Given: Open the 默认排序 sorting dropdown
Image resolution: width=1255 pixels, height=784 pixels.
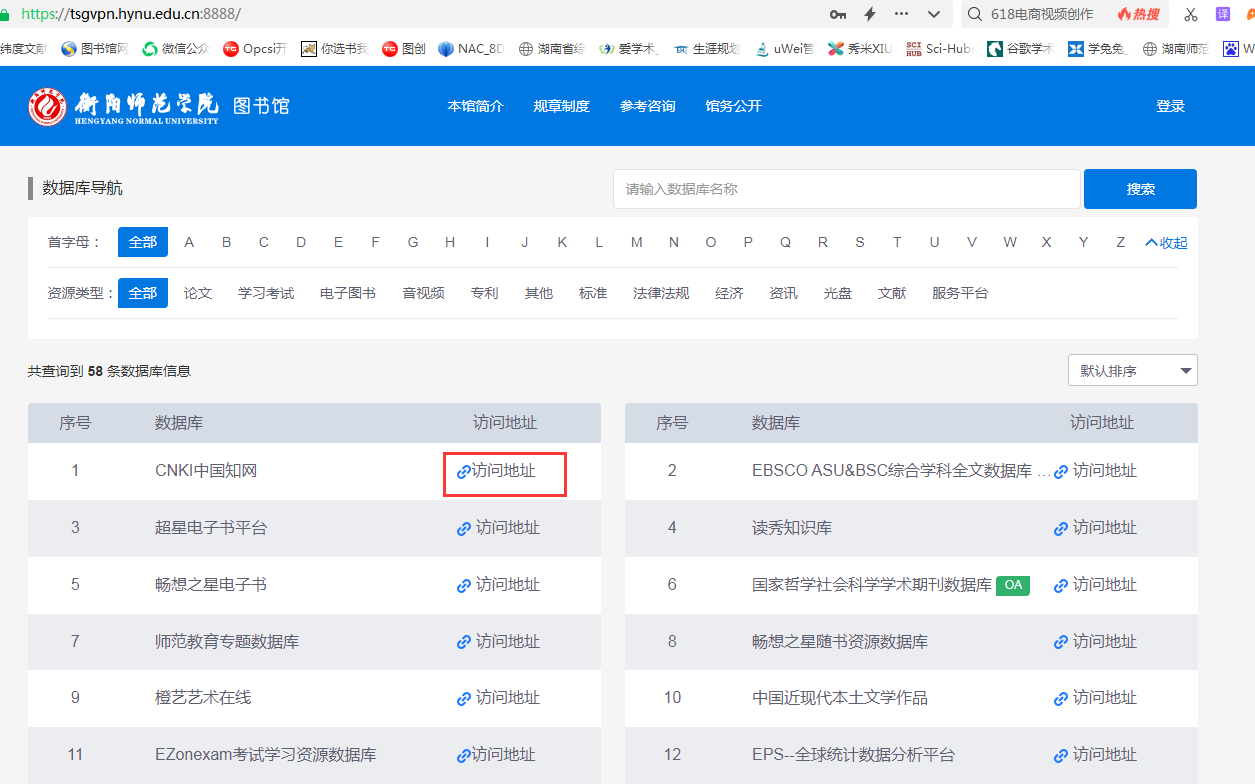Looking at the screenshot, I should click(x=1132, y=370).
